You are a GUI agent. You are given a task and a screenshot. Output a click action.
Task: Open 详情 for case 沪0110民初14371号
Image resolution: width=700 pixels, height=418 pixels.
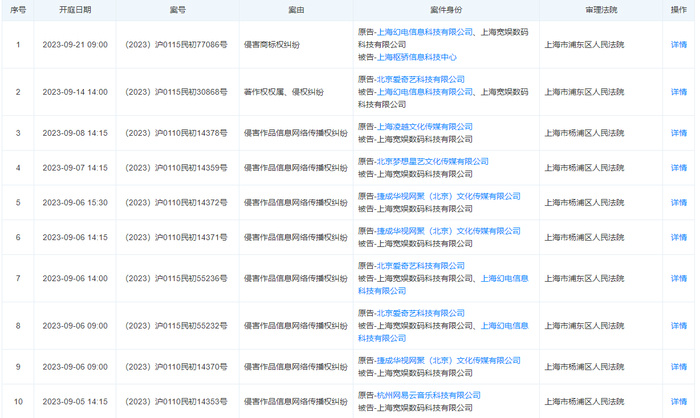(679, 238)
